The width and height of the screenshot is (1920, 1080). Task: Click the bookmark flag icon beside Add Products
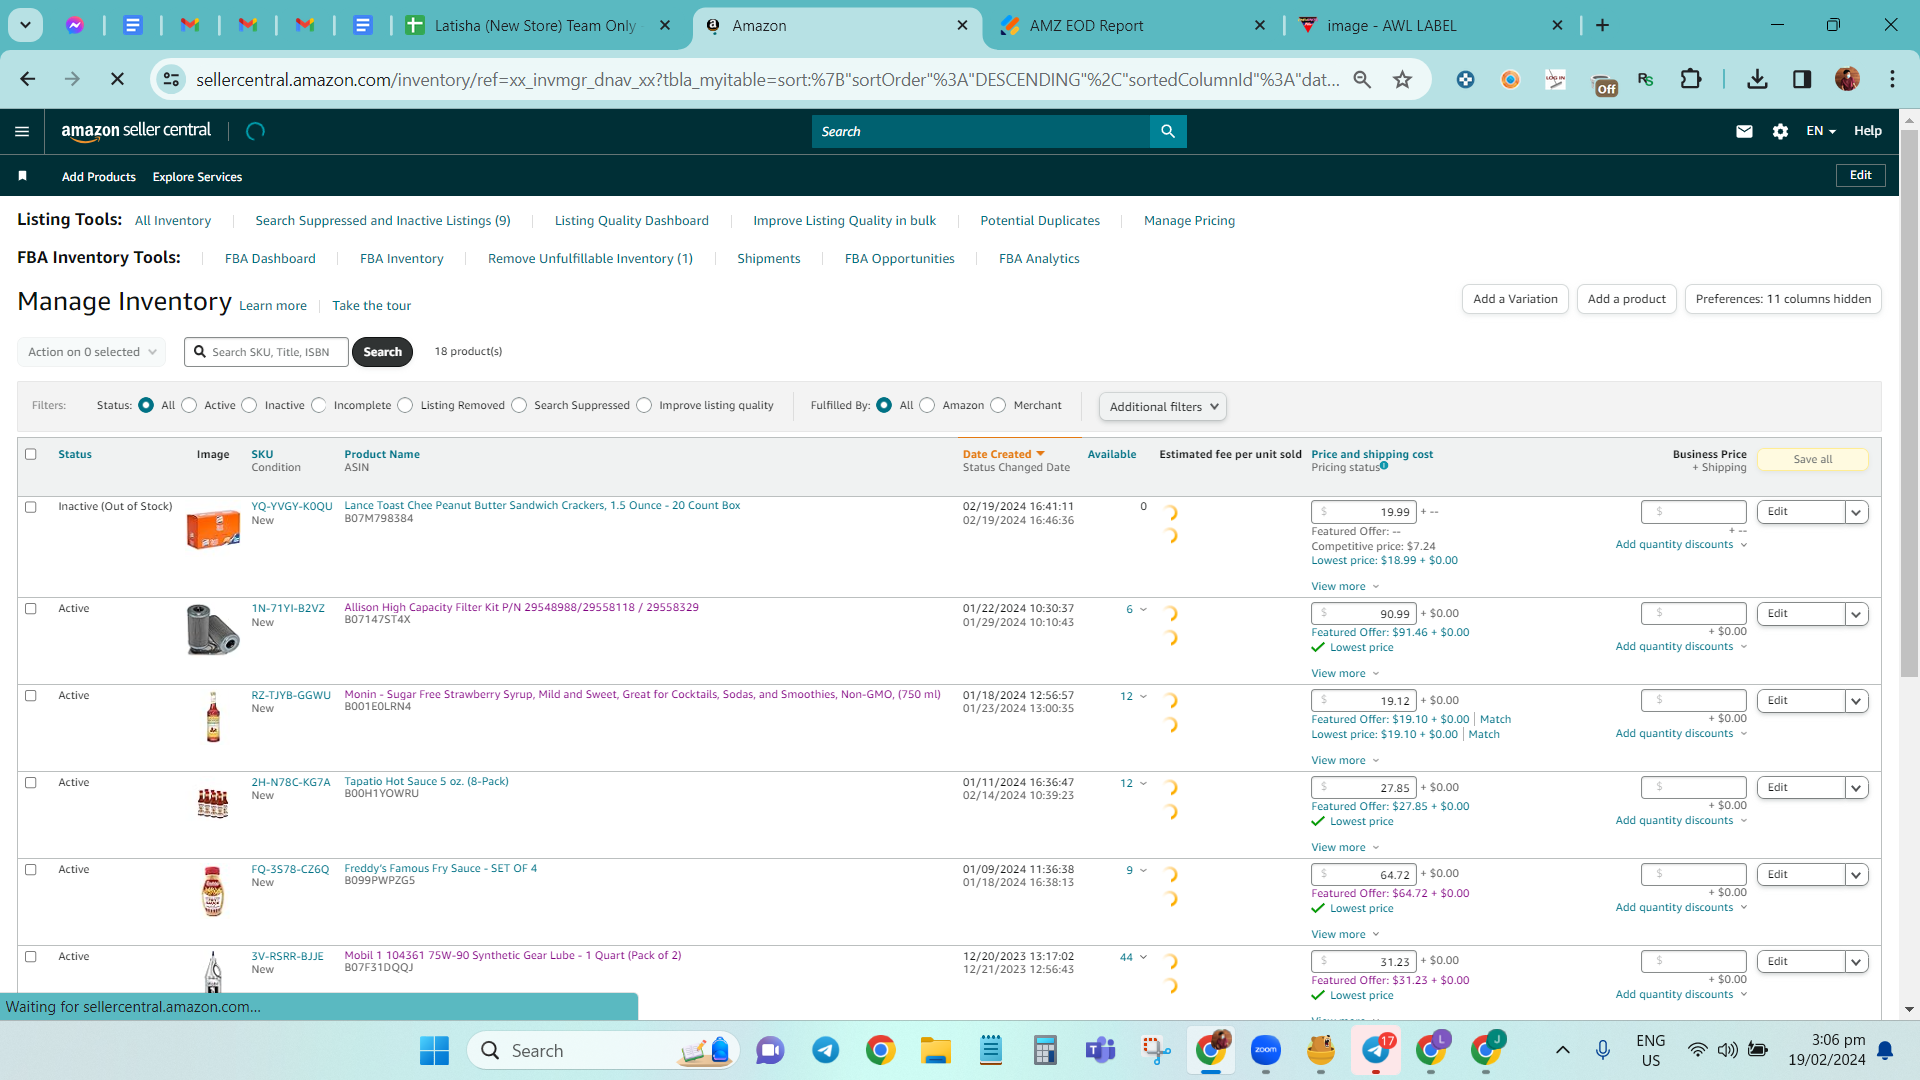pos(22,176)
